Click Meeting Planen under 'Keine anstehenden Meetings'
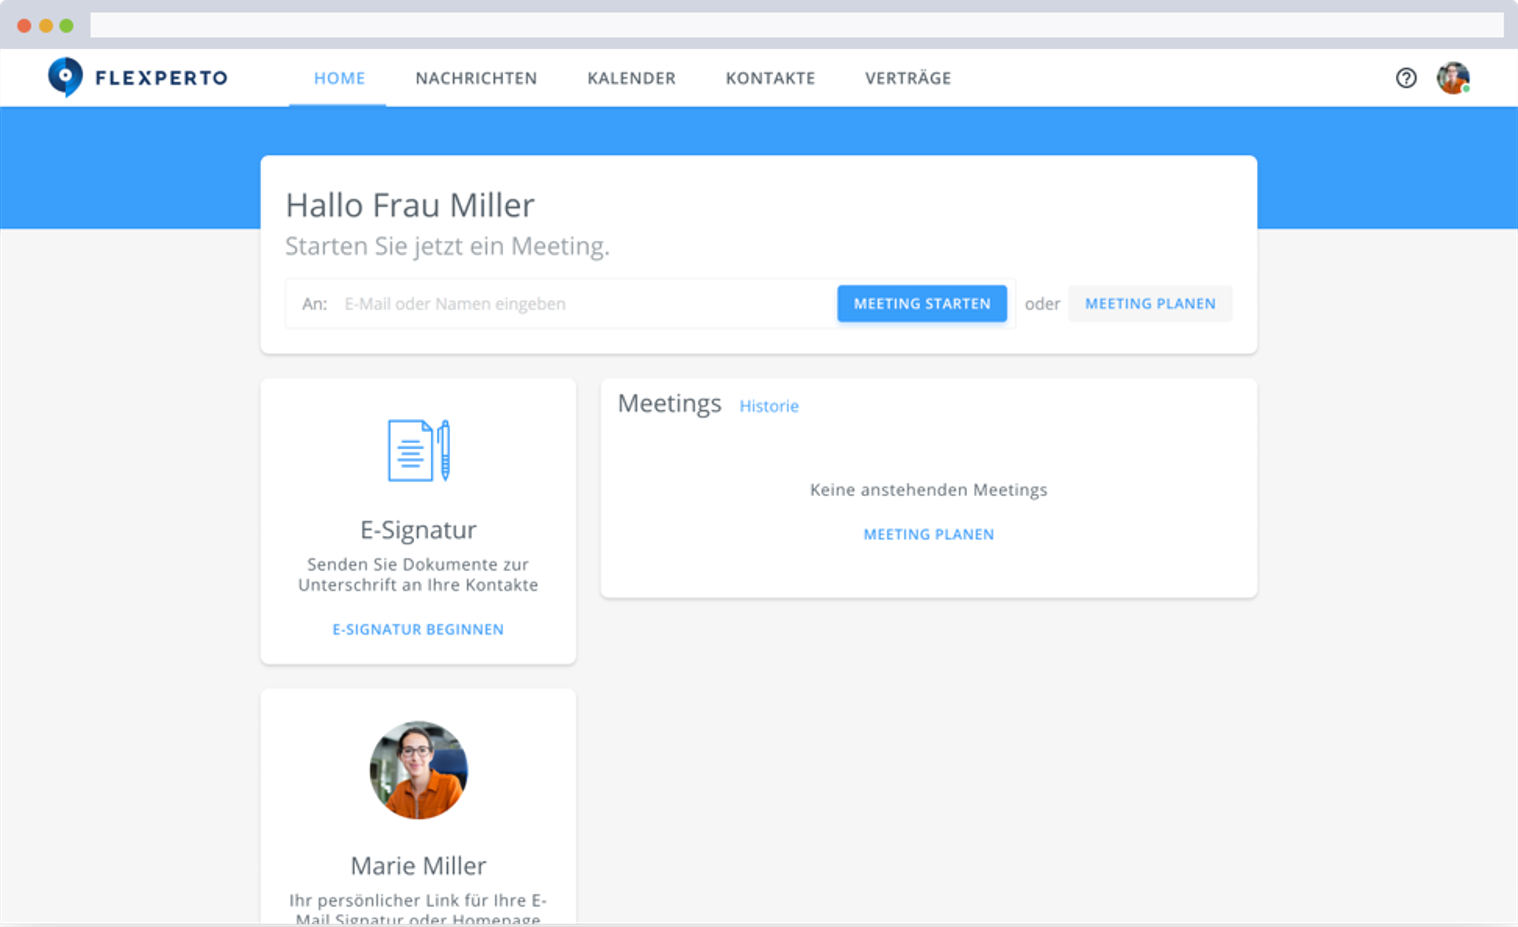This screenshot has height=927, width=1518. point(928,534)
